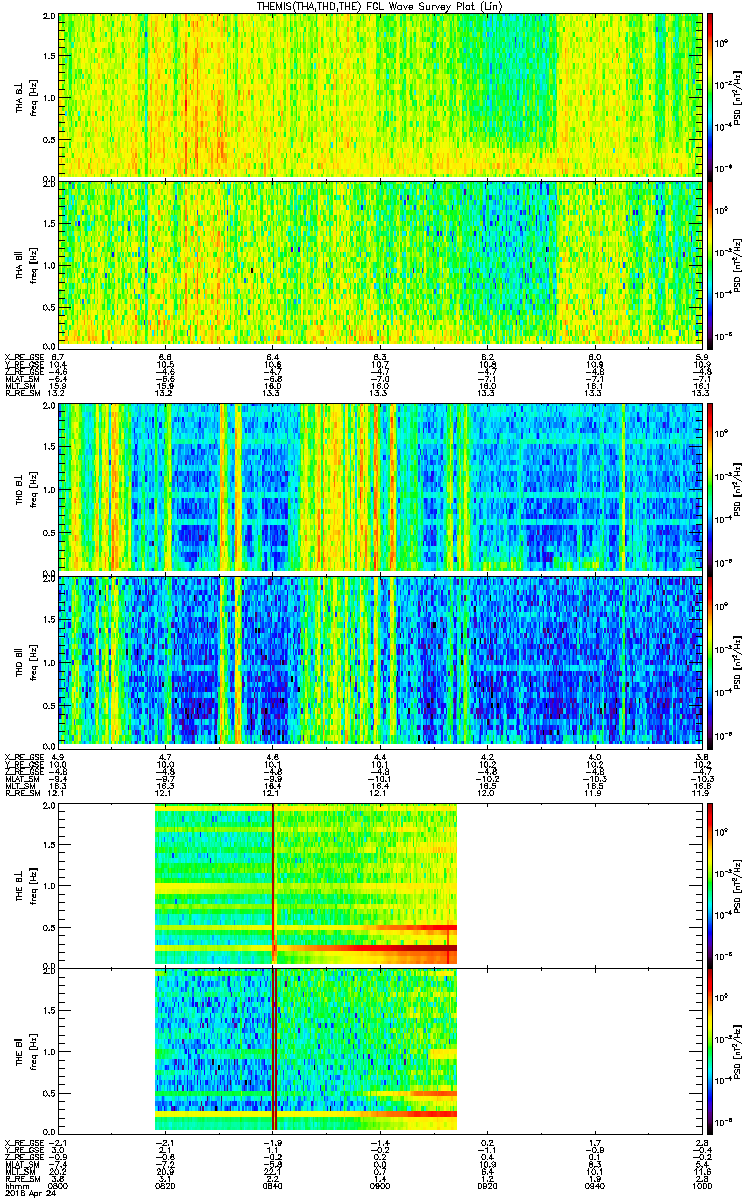Click the THE B-perpendicular spectrogram panel
This screenshot has height=1200, width=750.
pos(380,884)
